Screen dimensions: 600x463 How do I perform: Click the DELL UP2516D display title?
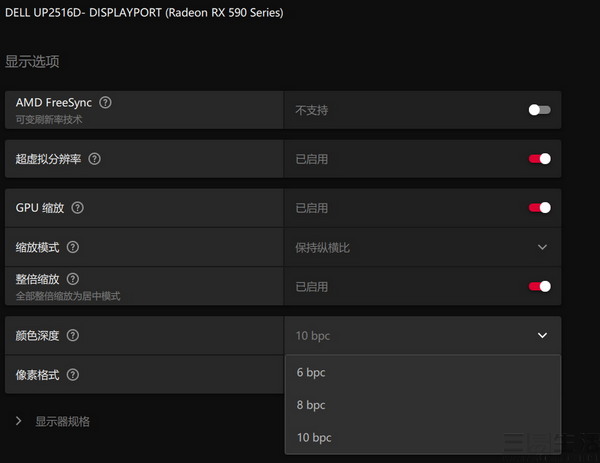click(x=142, y=13)
